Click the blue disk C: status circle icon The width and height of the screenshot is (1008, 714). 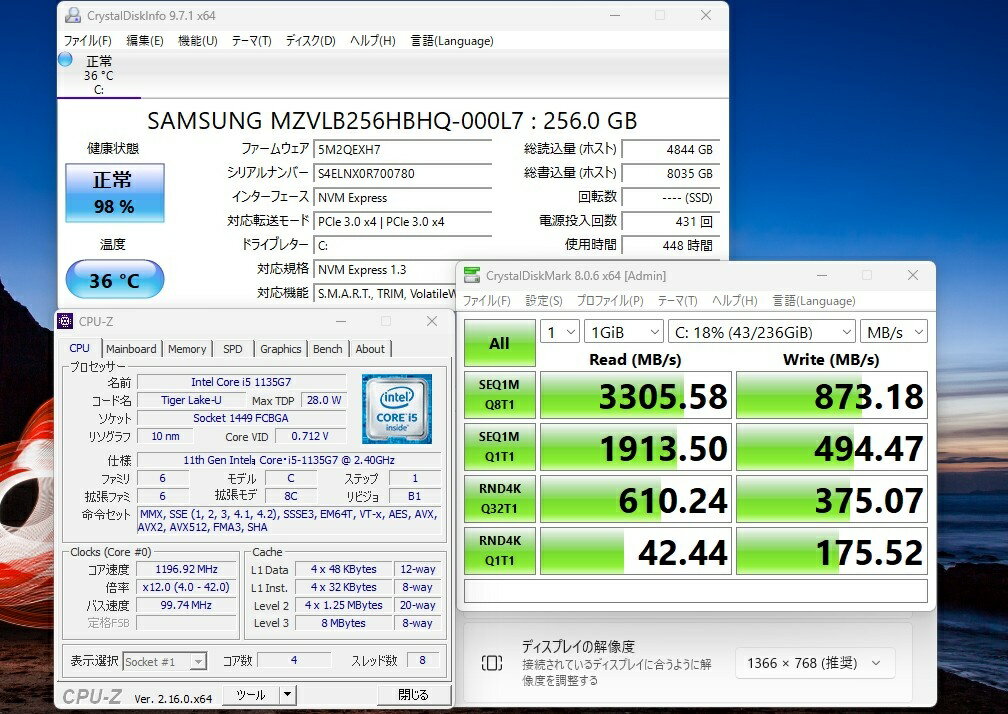(66, 60)
